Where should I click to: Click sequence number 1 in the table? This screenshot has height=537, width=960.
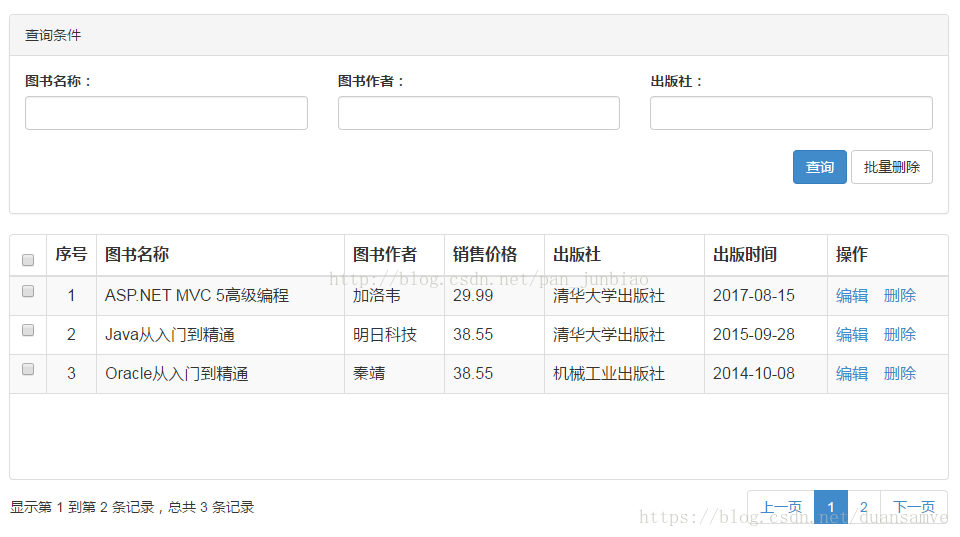click(71, 296)
